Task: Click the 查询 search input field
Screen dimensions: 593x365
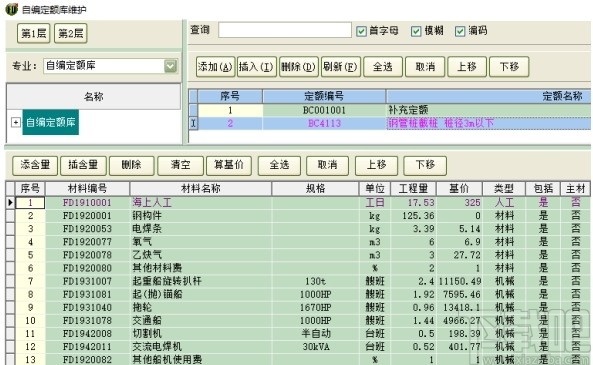Action: 285,30
